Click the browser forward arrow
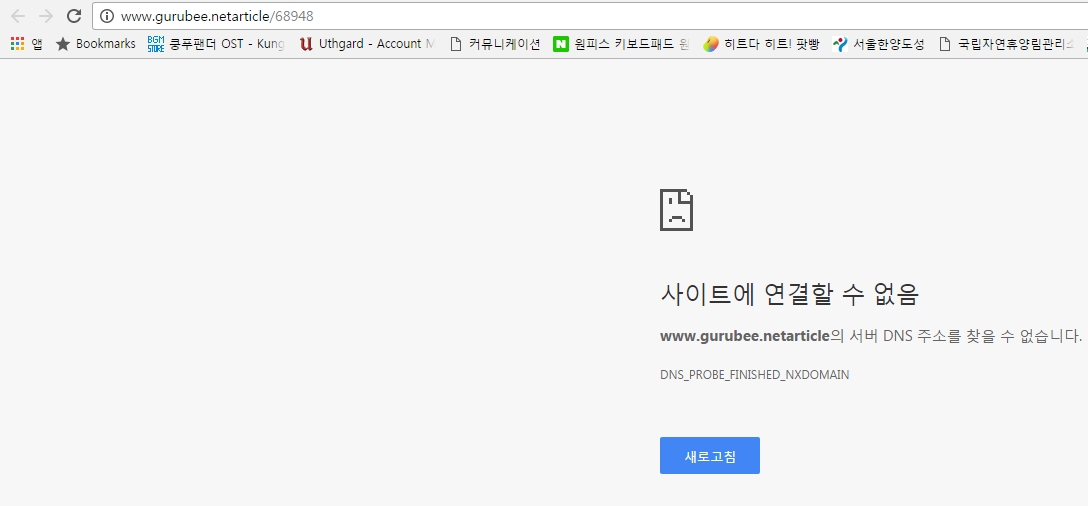The width and height of the screenshot is (1088, 506). pos(45,16)
